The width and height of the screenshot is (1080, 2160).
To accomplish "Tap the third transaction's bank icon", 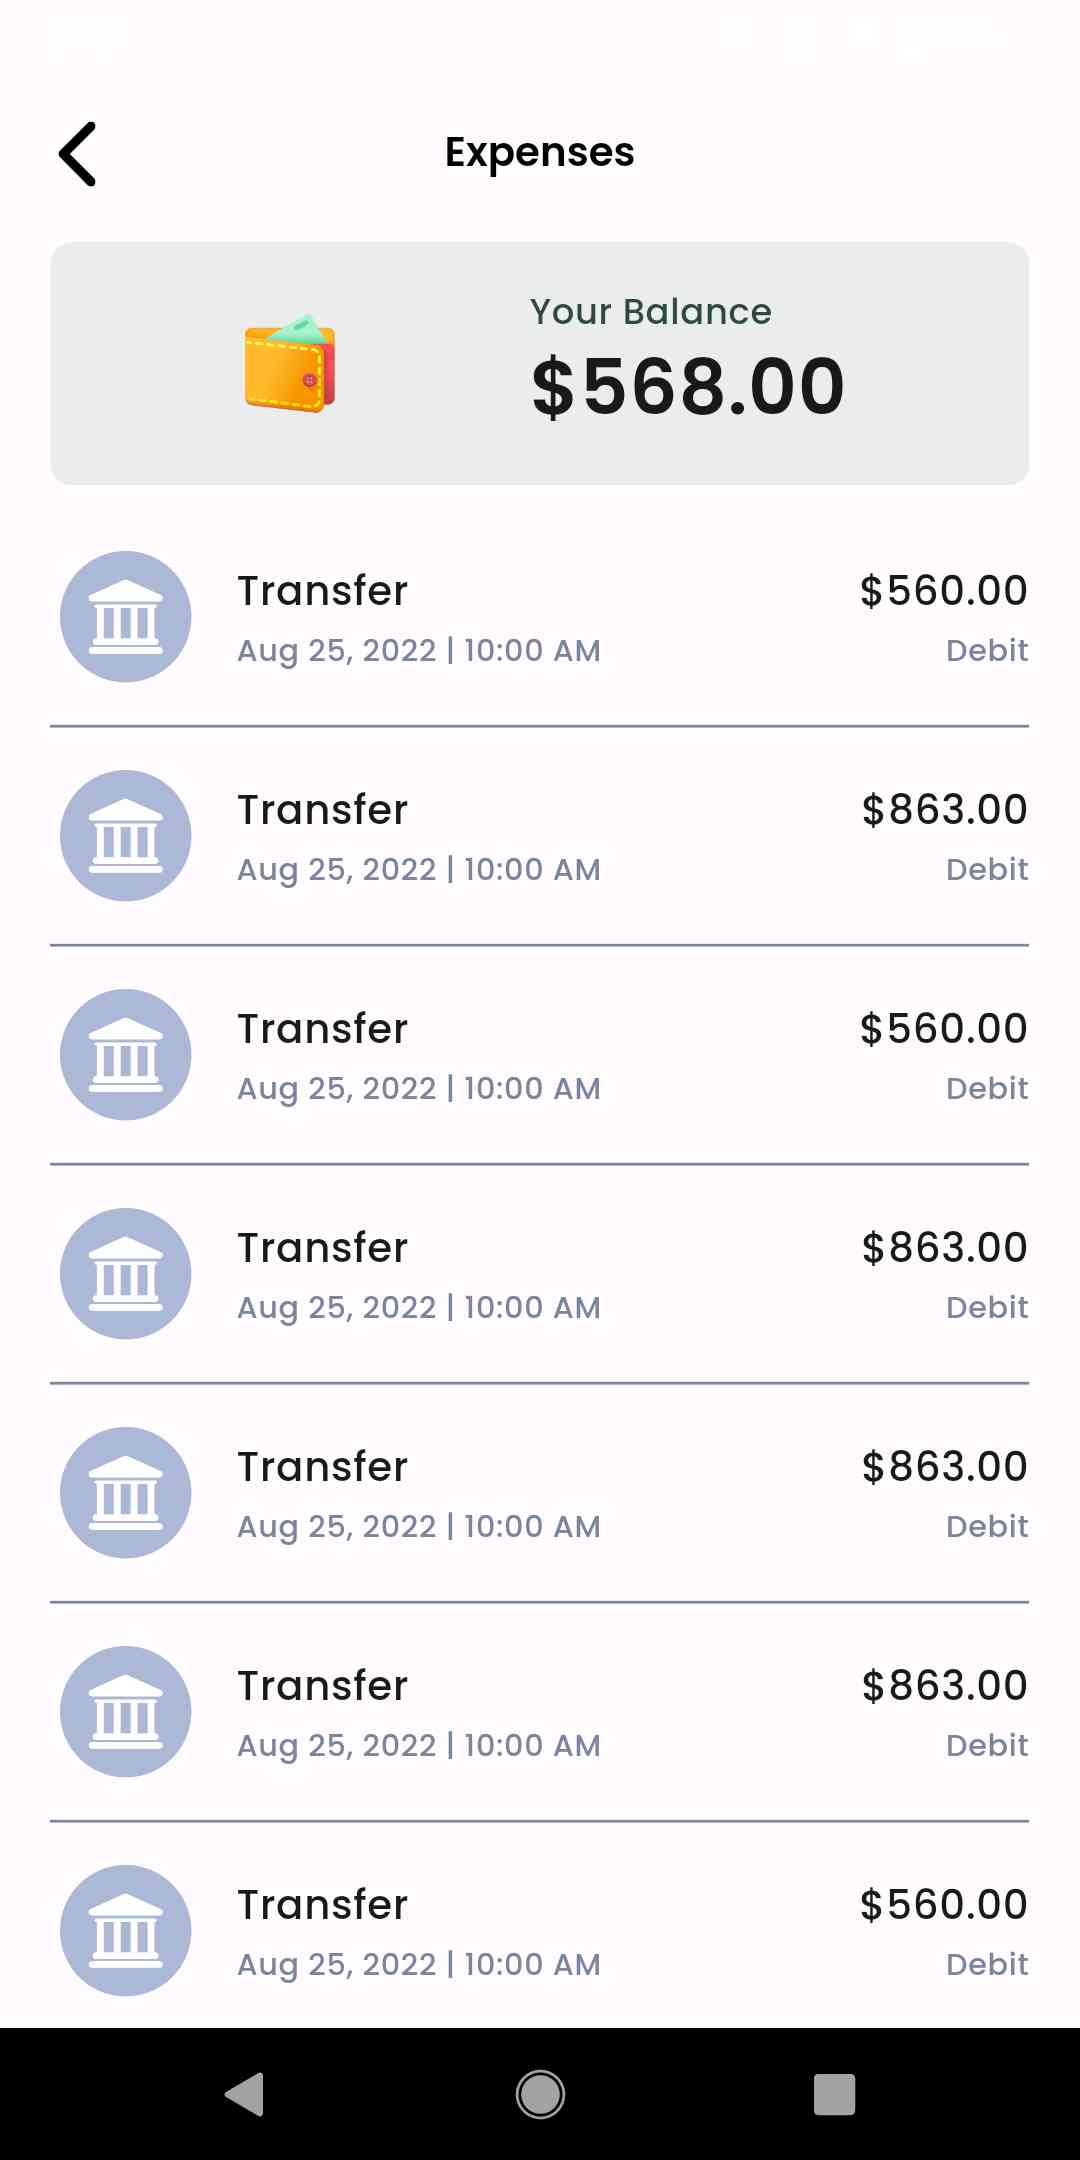I will tap(126, 1055).
